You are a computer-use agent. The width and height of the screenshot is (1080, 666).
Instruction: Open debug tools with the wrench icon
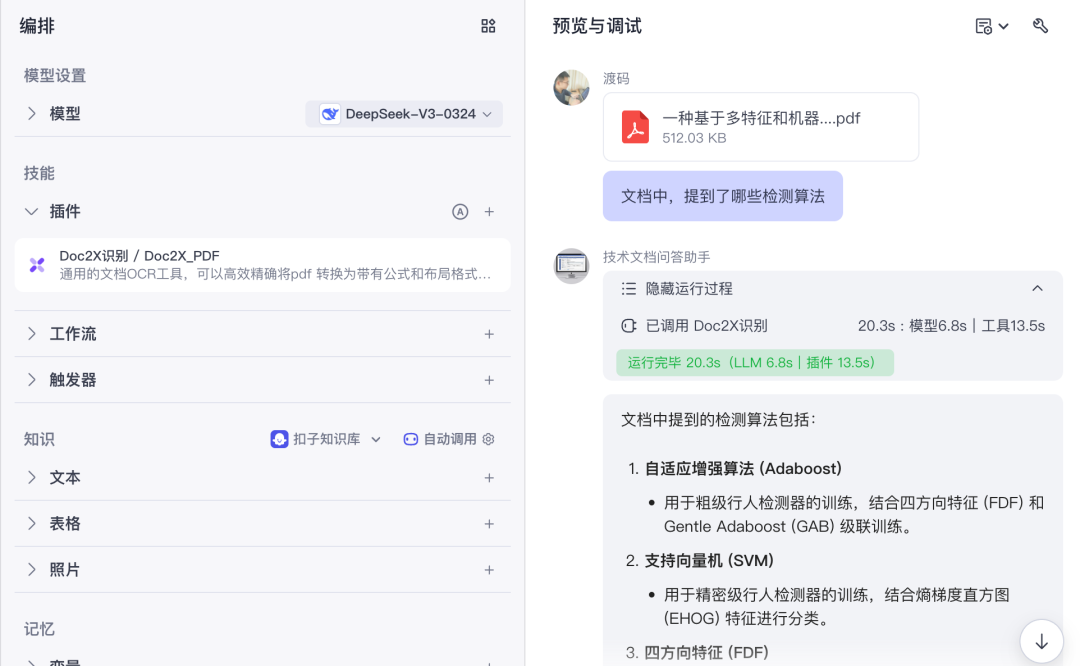coord(1040,26)
